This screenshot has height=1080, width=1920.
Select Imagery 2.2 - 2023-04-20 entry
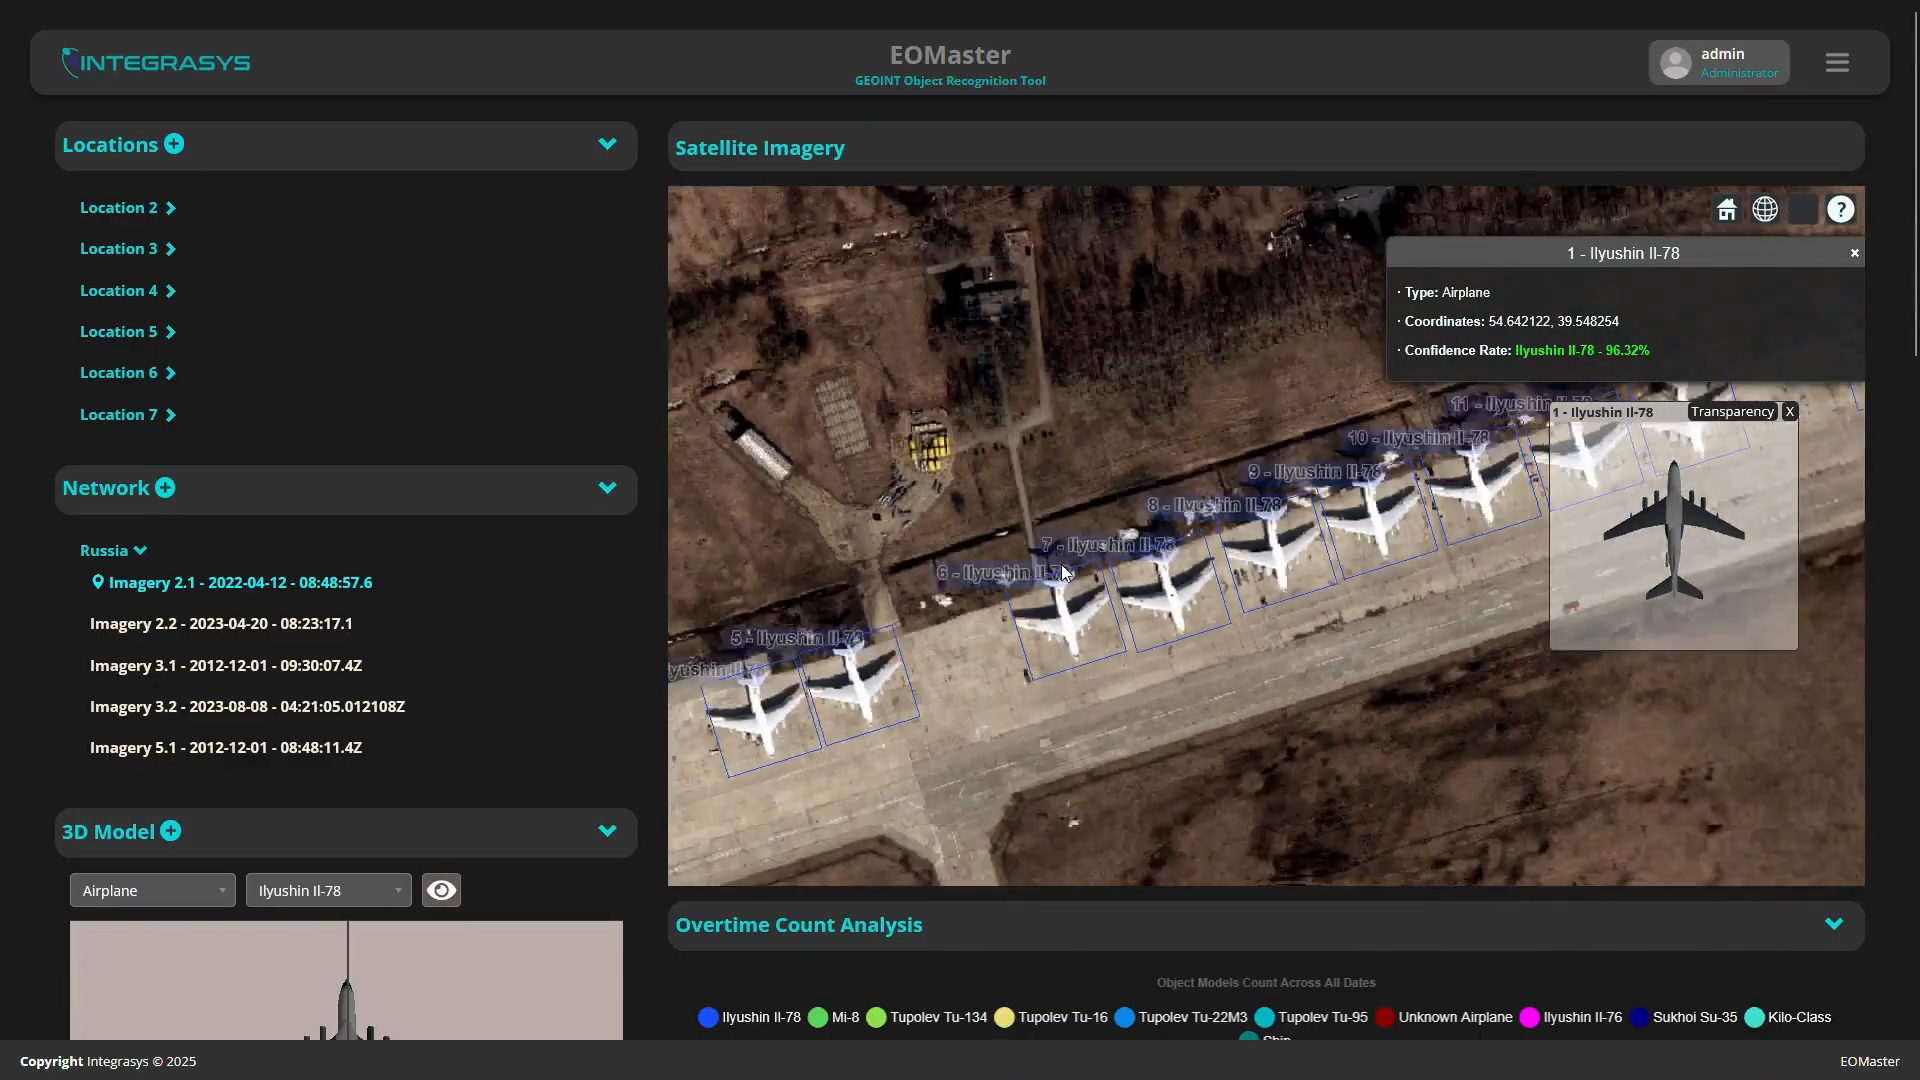[221, 624]
